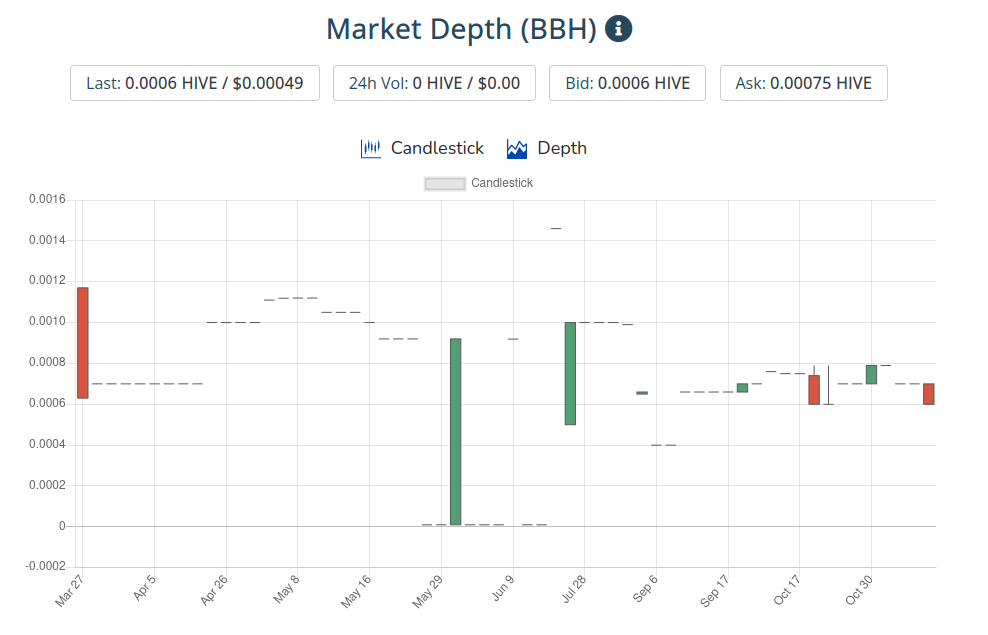988x635 pixels.
Task: Click the -0.0002 y-axis label
Action: pyautogui.click(x=45, y=566)
